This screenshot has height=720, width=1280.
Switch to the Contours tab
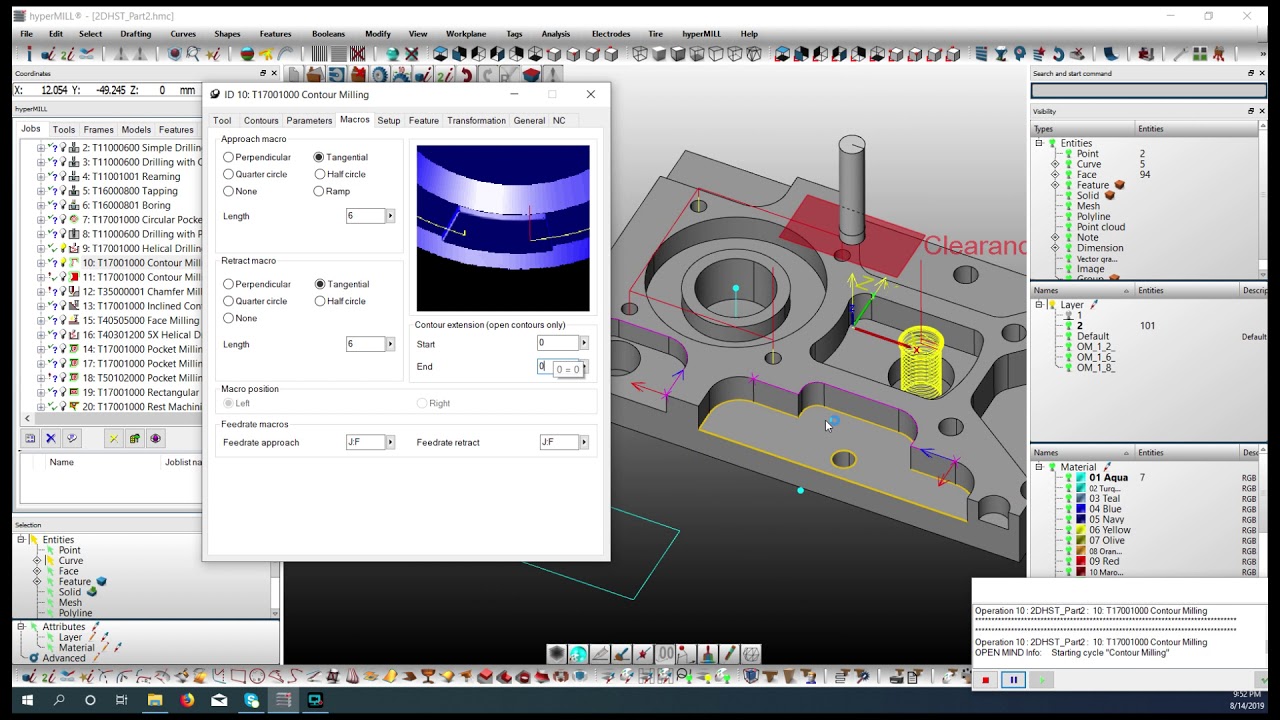point(261,120)
